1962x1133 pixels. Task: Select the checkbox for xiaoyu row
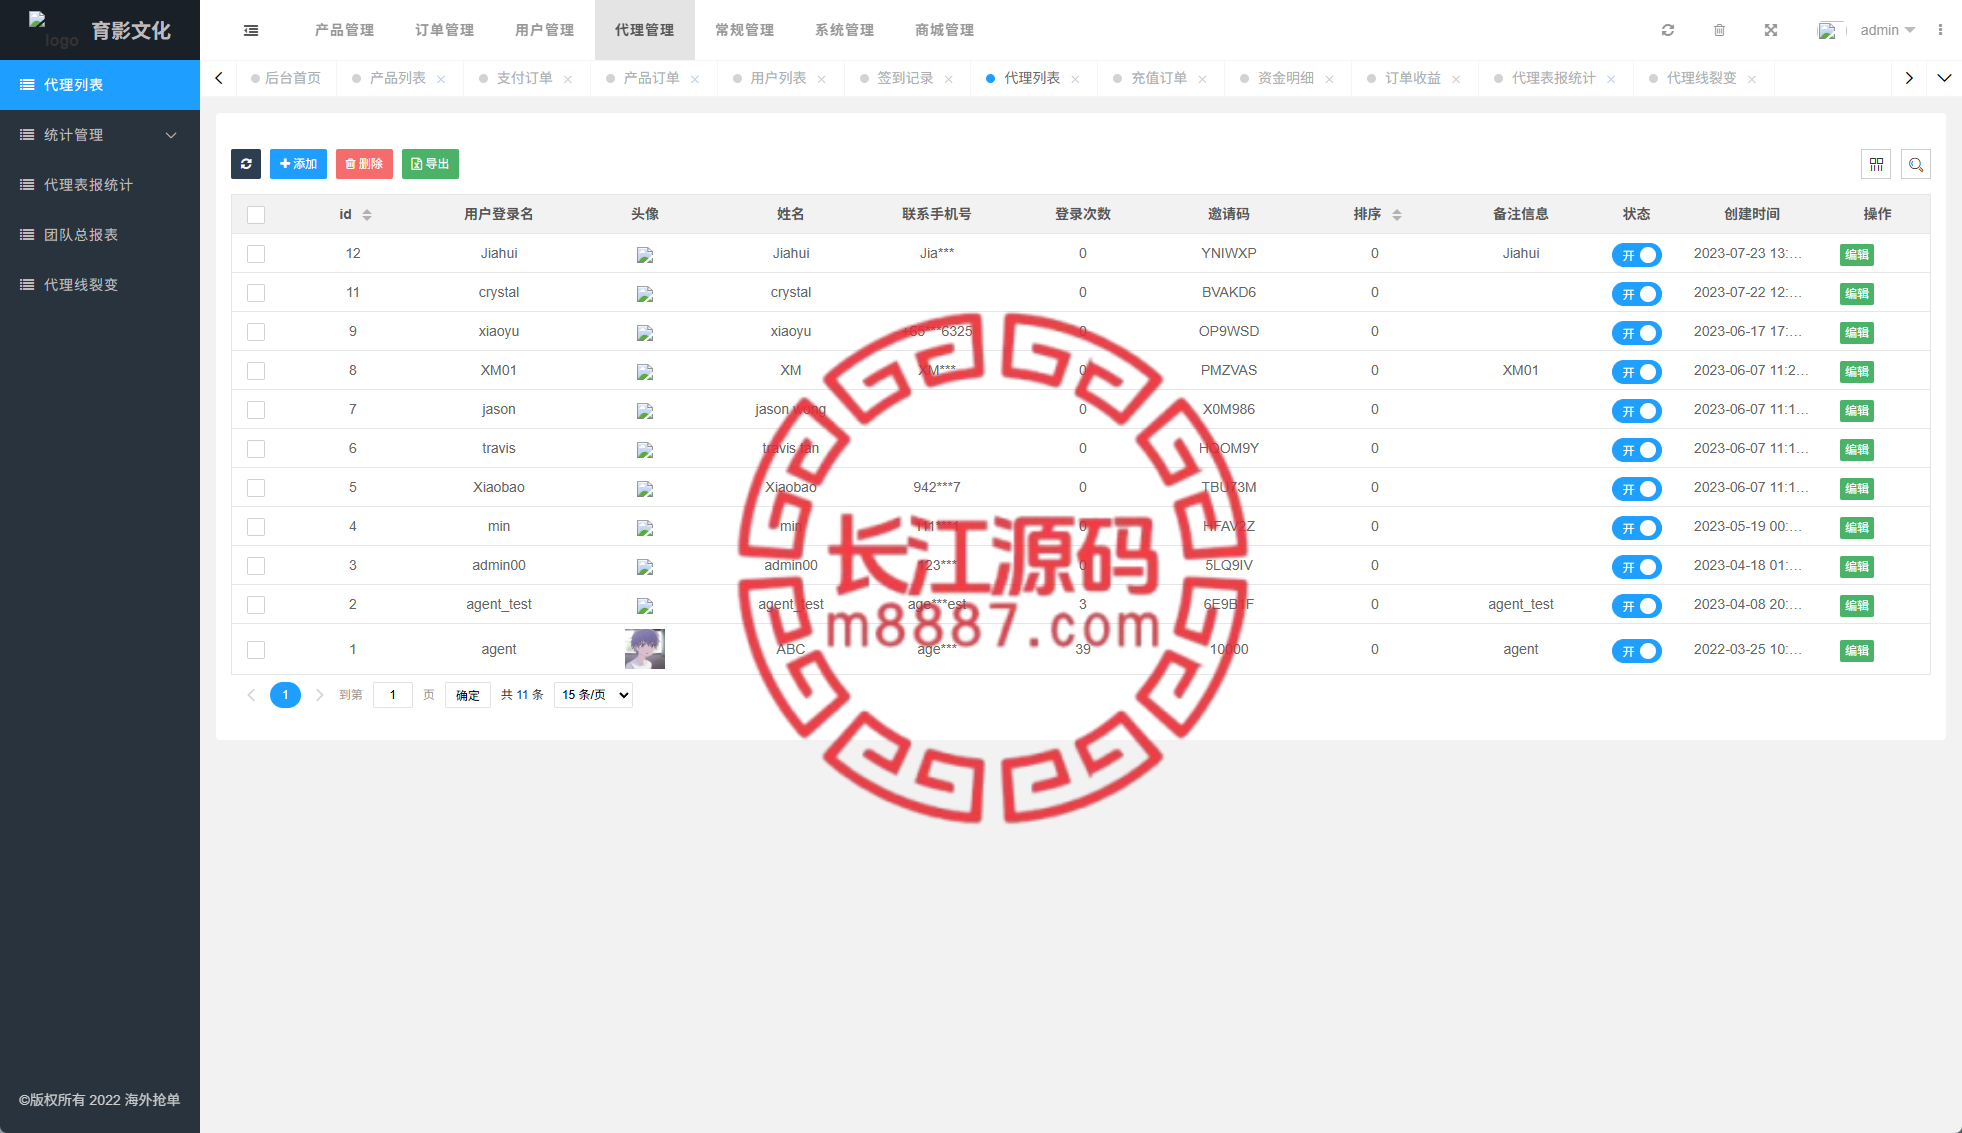pyautogui.click(x=256, y=332)
